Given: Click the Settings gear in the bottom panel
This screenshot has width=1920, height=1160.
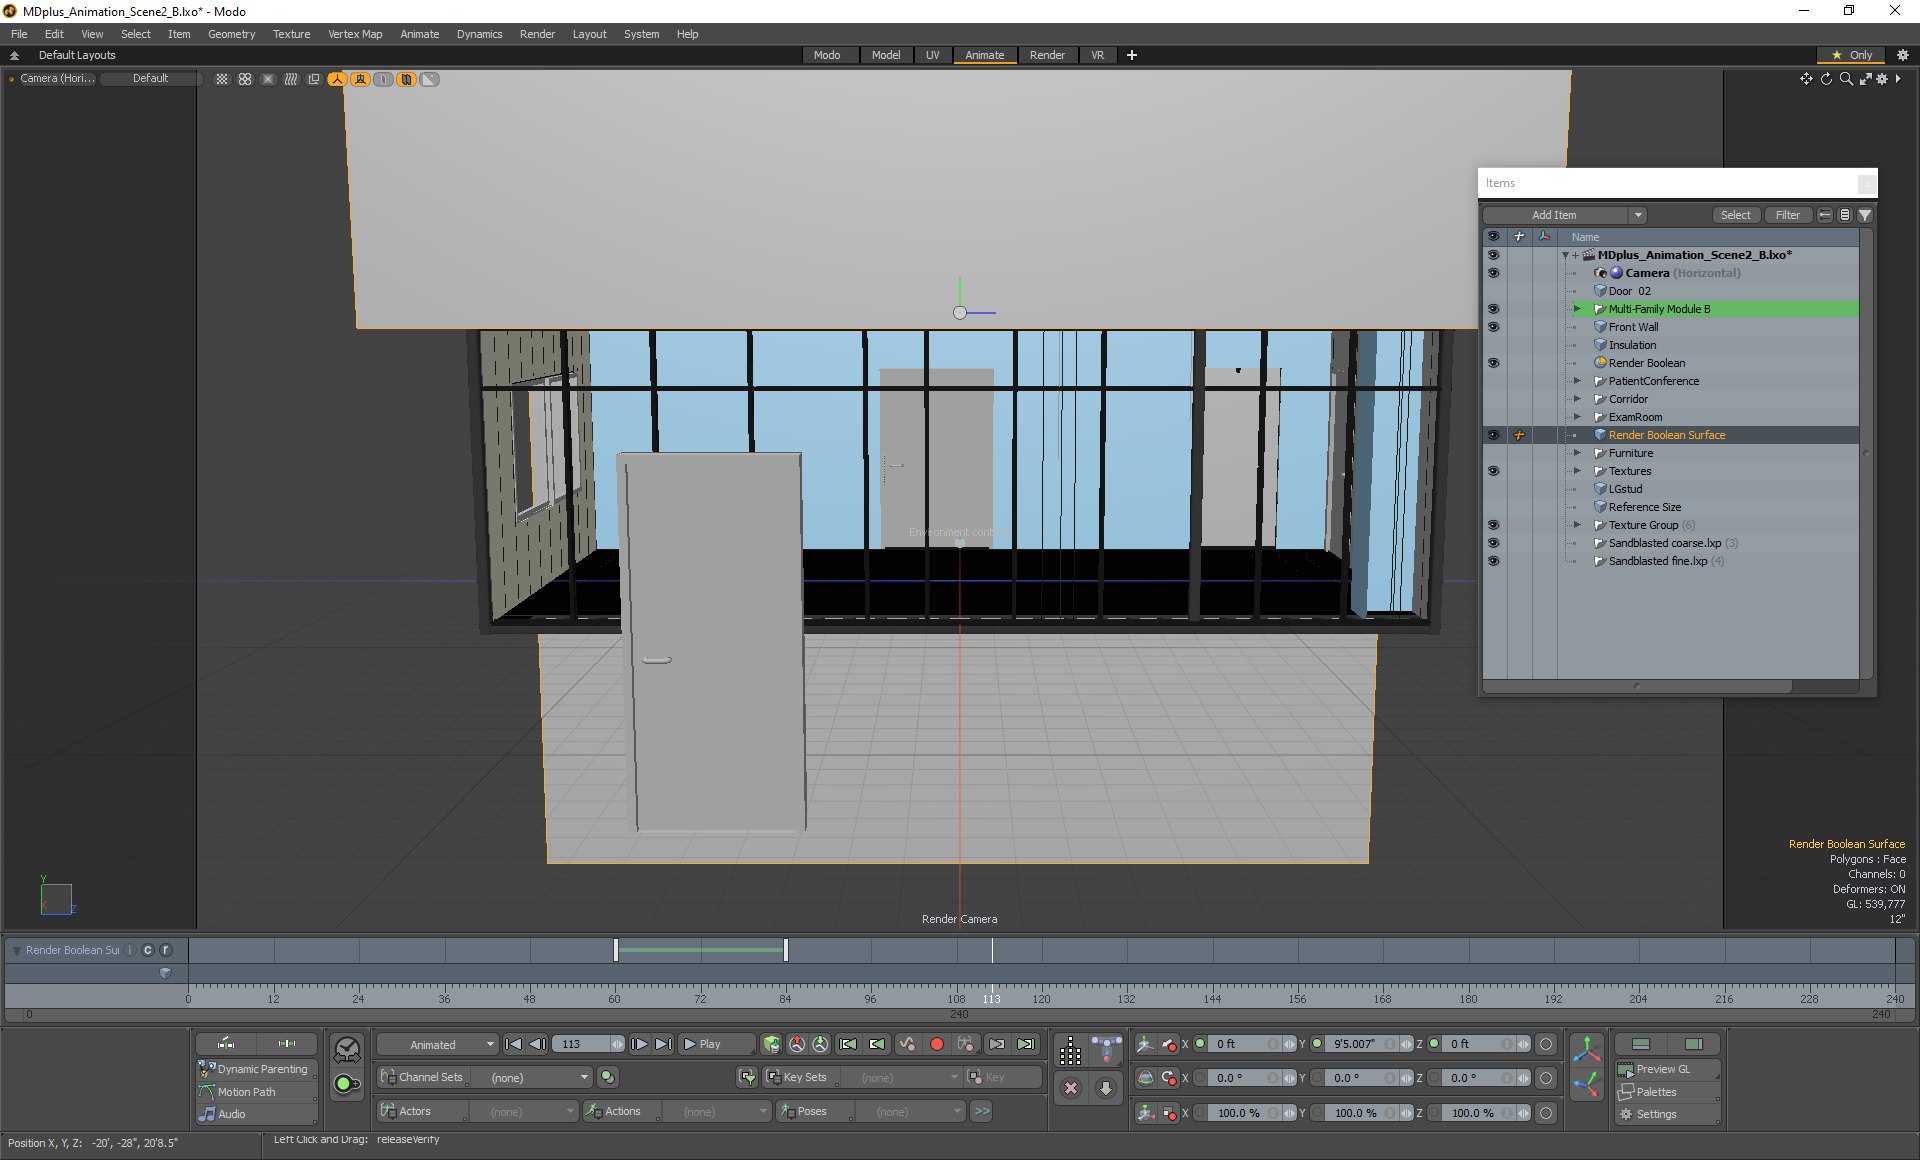Looking at the screenshot, I should [x=1627, y=1114].
